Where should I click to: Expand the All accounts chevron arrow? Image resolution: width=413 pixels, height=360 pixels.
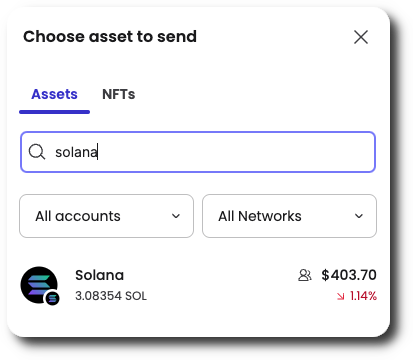tap(176, 216)
